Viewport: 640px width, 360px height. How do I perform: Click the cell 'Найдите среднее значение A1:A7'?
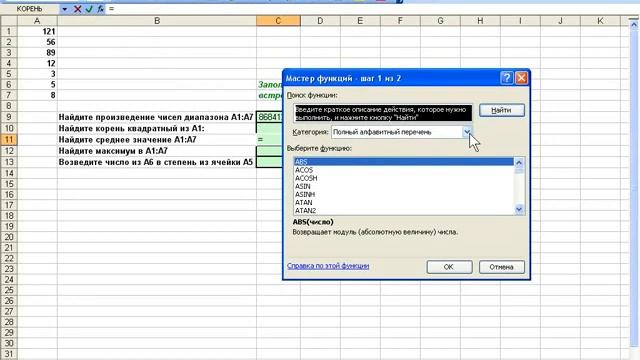(x=157, y=140)
